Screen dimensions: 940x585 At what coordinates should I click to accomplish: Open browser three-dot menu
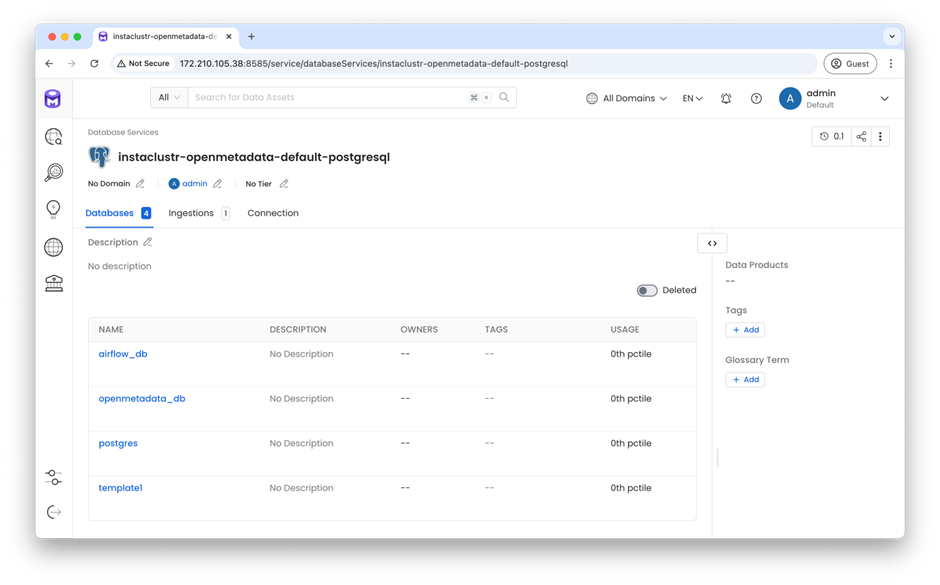(890, 64)
